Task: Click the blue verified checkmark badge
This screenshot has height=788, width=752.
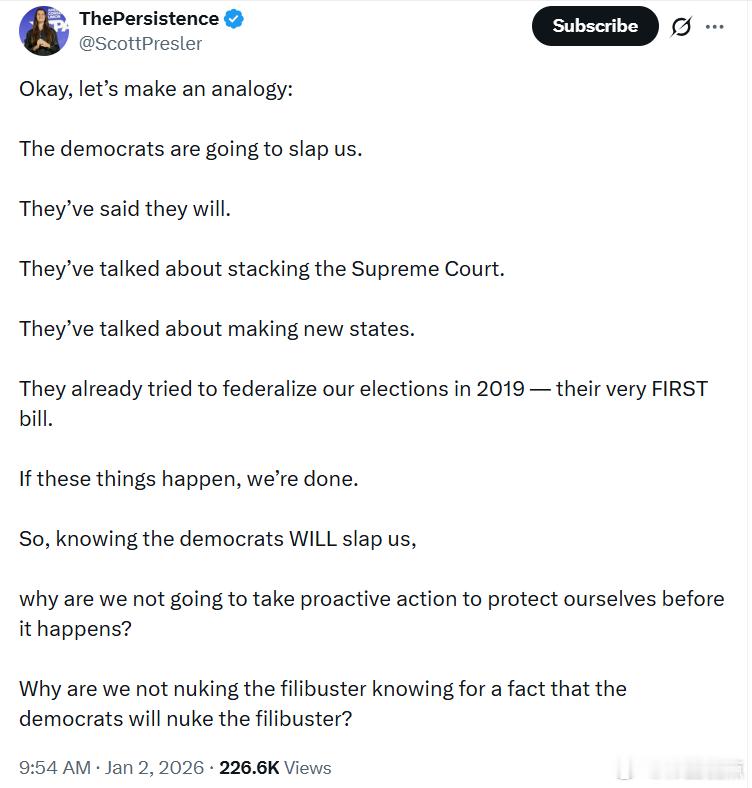Action: tap(234, 19)
